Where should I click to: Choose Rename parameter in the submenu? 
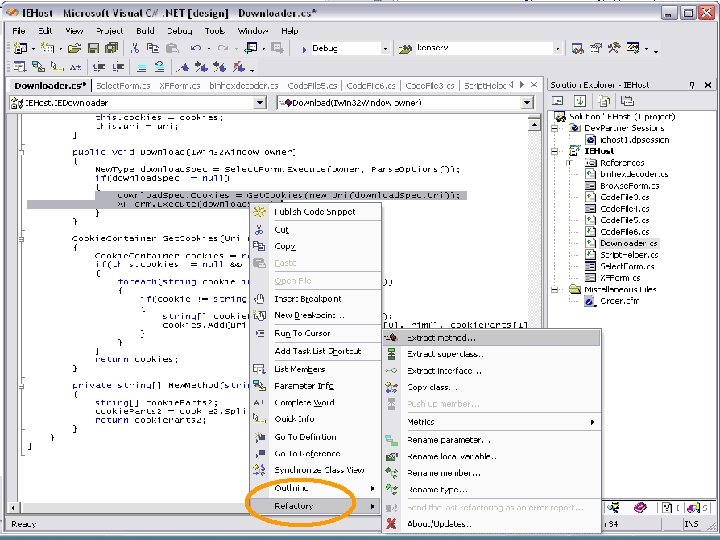click(x=491, y=440)
